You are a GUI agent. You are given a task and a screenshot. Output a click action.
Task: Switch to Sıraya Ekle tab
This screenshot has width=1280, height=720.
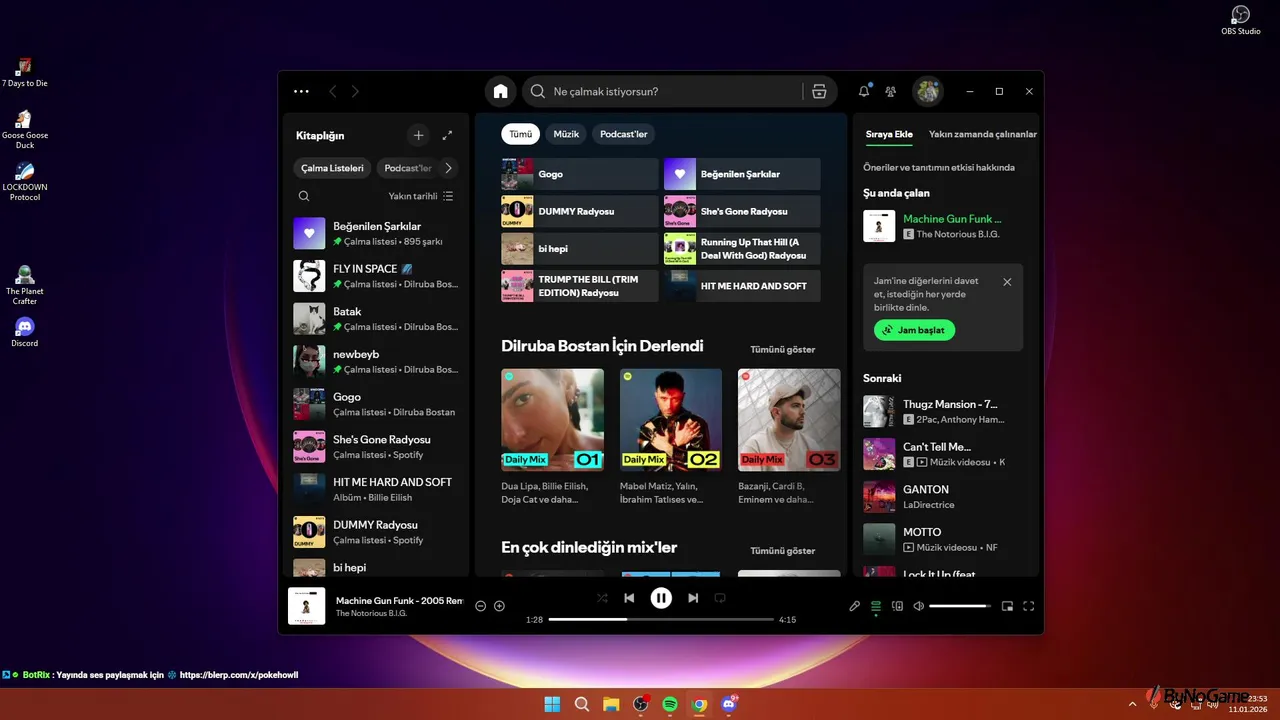[x=889, y=134]
